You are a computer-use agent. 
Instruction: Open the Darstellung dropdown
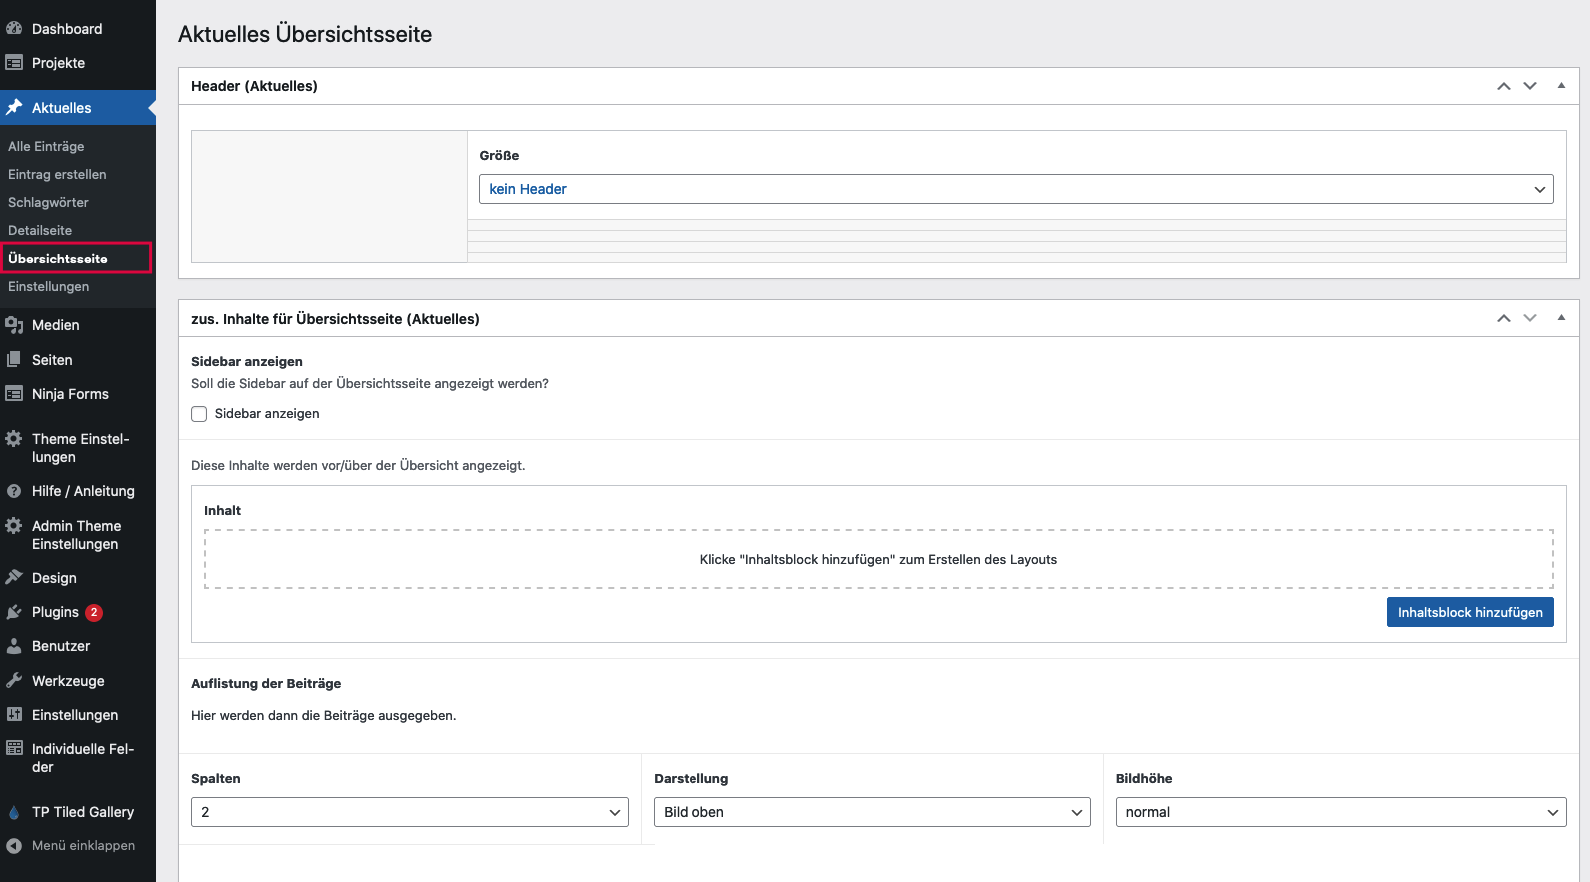pos(871,812)
